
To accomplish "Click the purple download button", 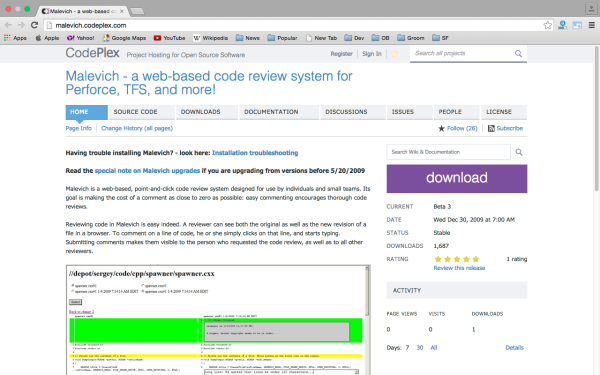I will coord(457,179).
